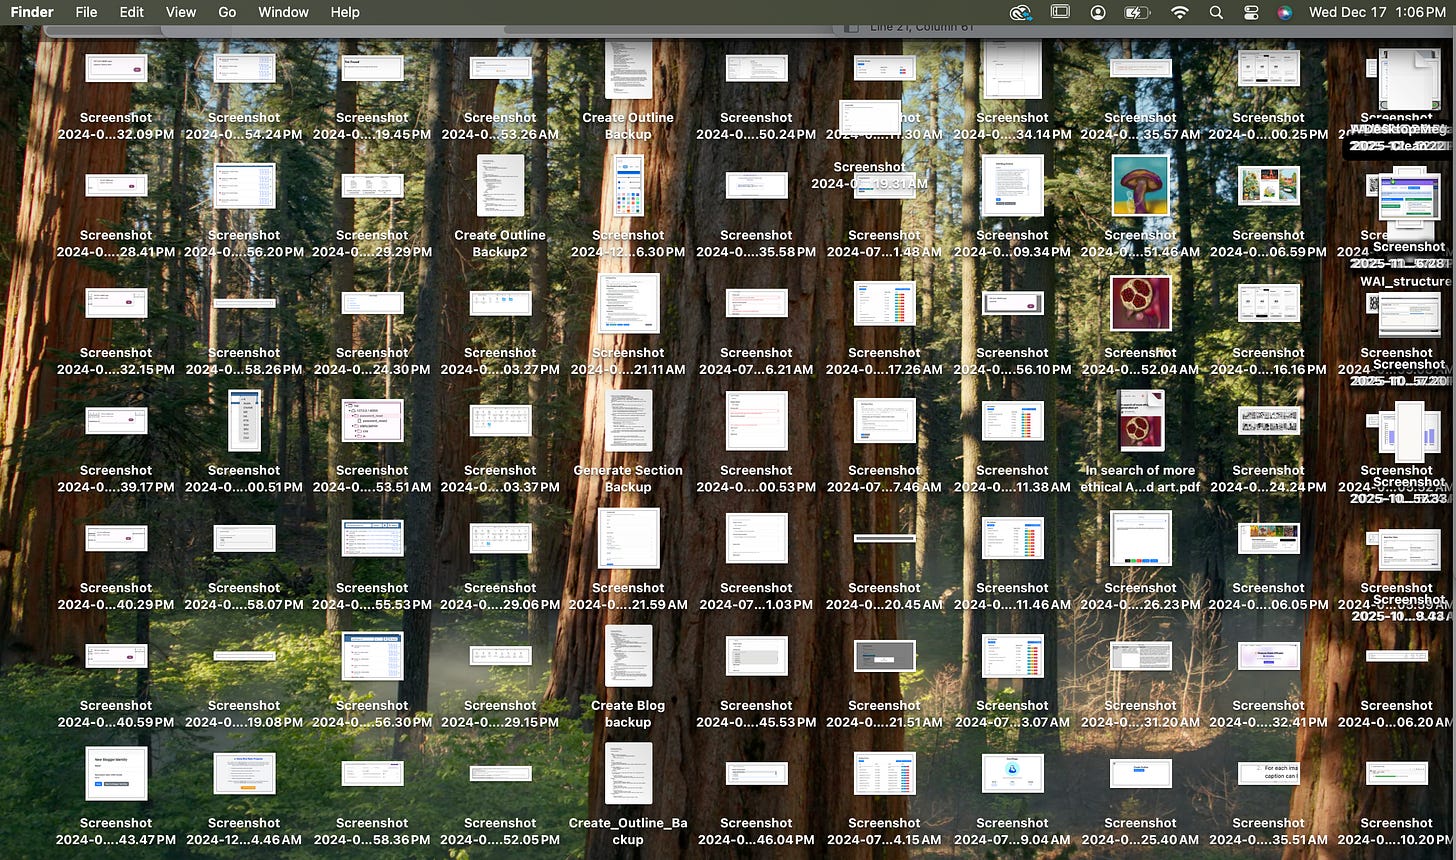Select screenshot icon dated 17.26 AM
Screen dimensions: 1456x860
[x=884, y=303]
